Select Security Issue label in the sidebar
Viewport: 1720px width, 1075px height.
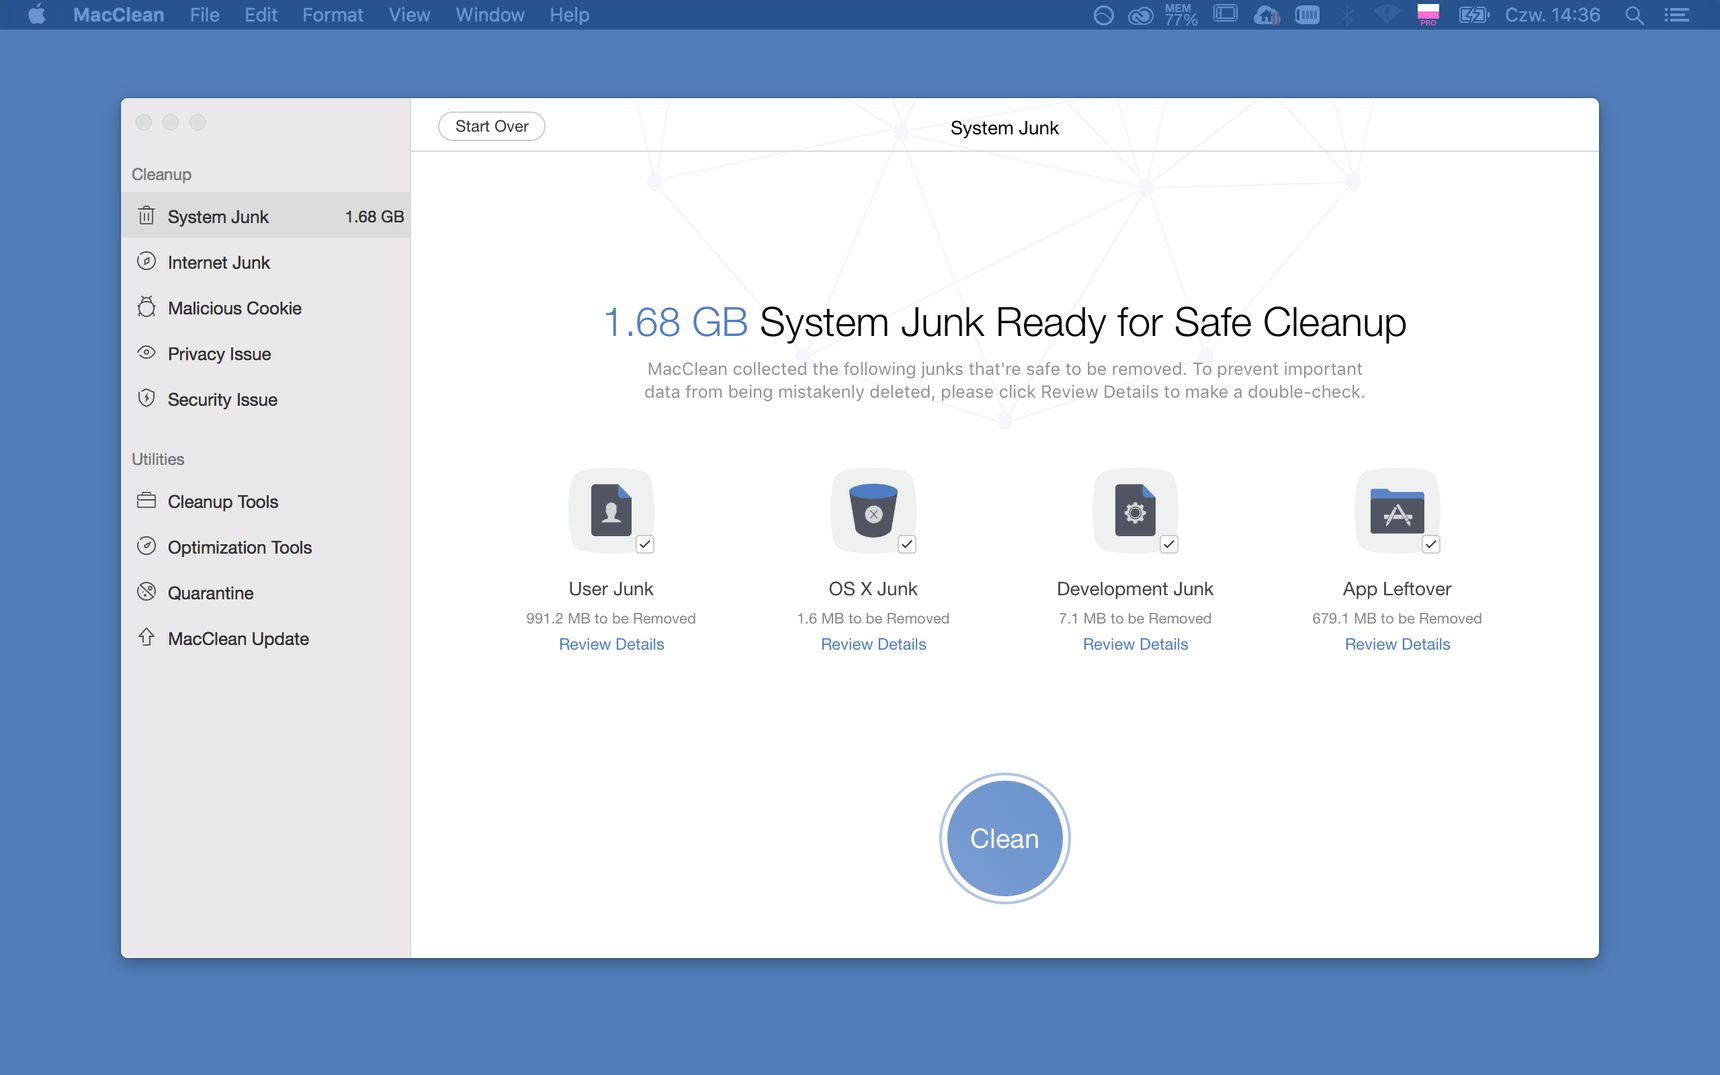[223, 399]
